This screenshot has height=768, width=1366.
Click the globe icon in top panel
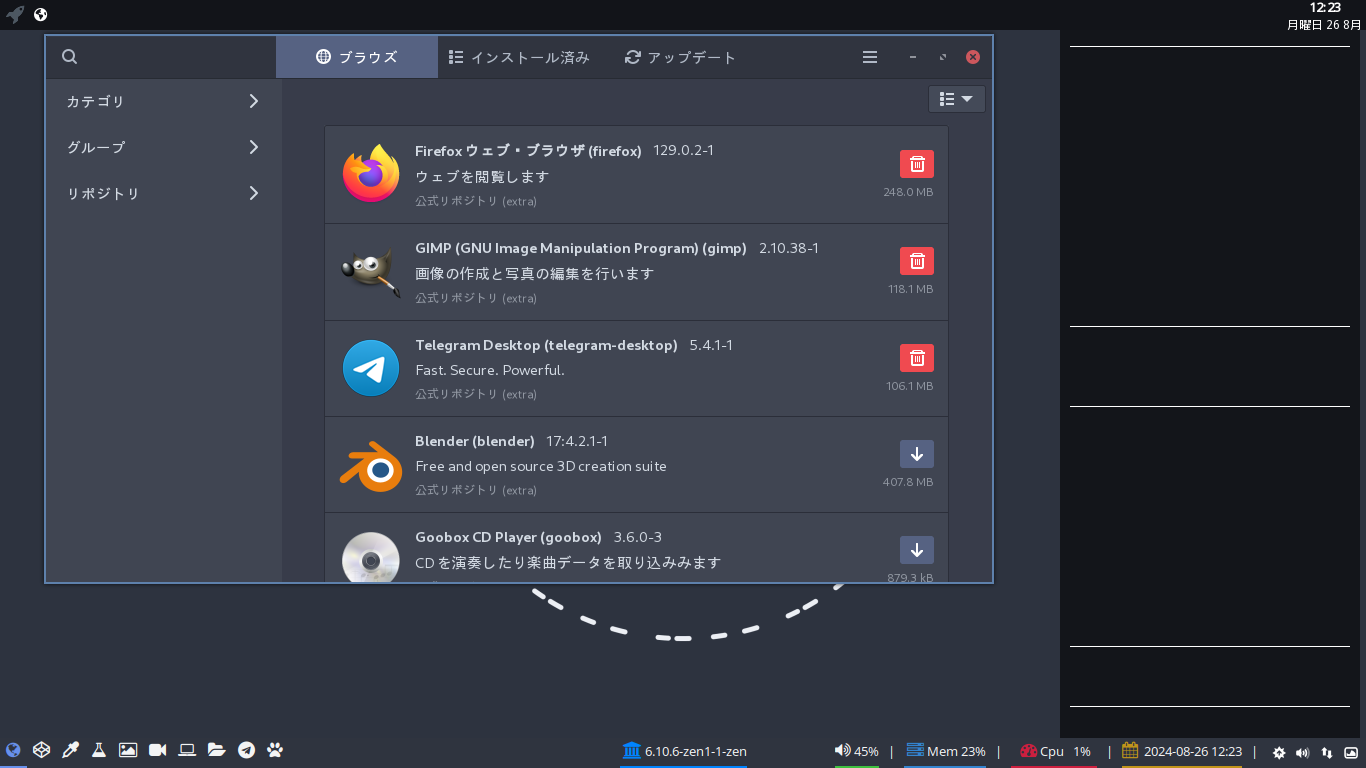pyautogui.click(x=40, y=14)
